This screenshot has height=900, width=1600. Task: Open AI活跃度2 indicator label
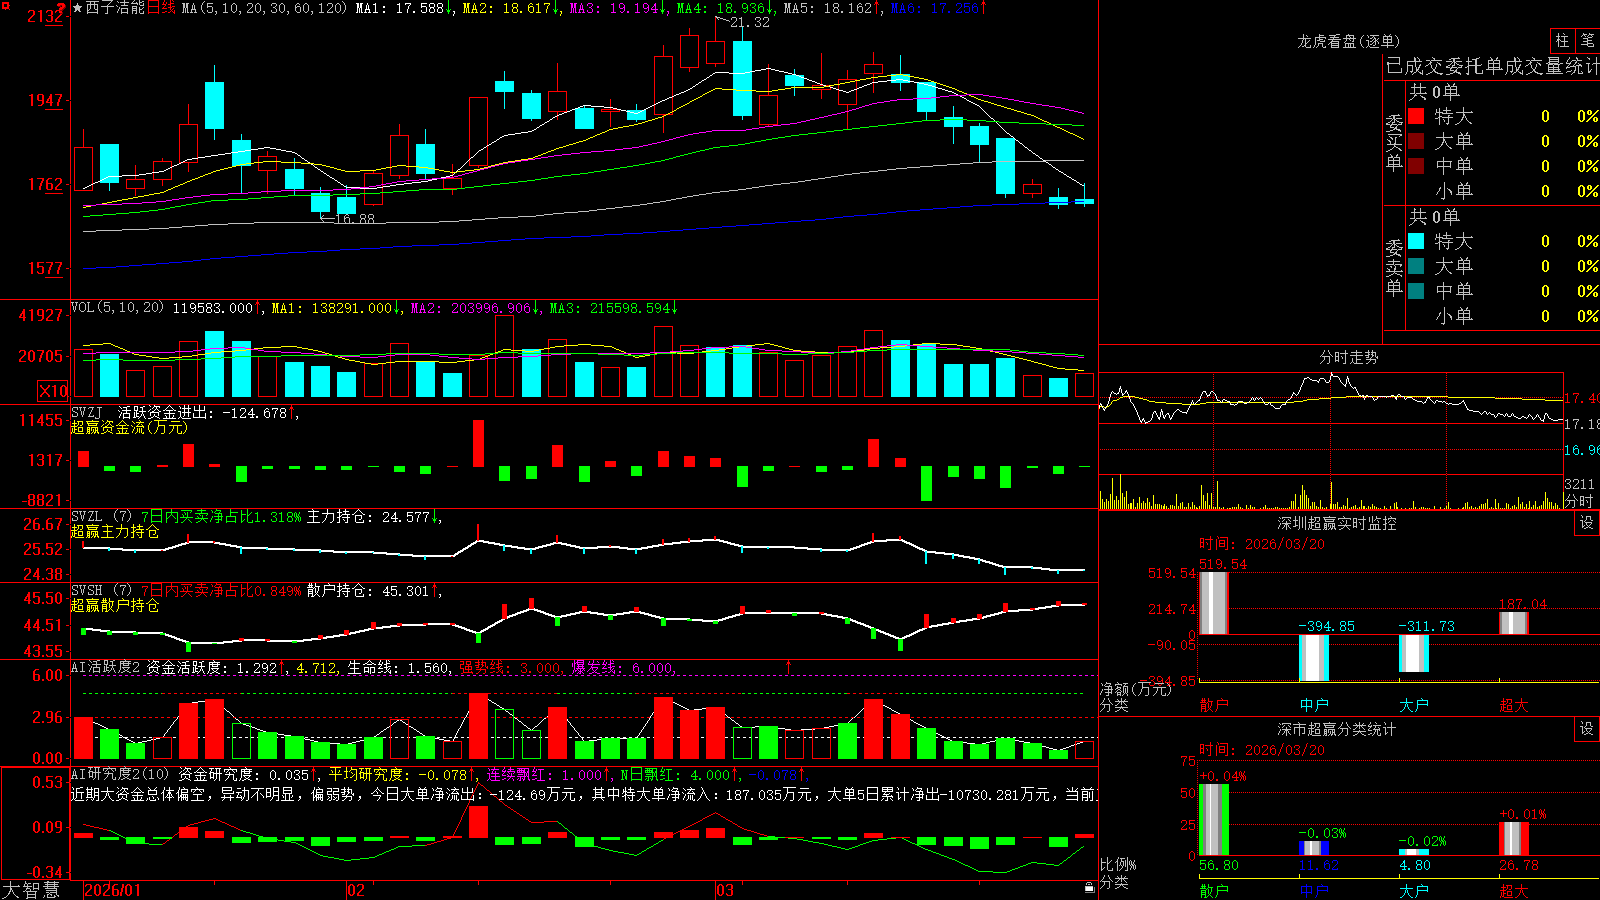coord(106,667)
